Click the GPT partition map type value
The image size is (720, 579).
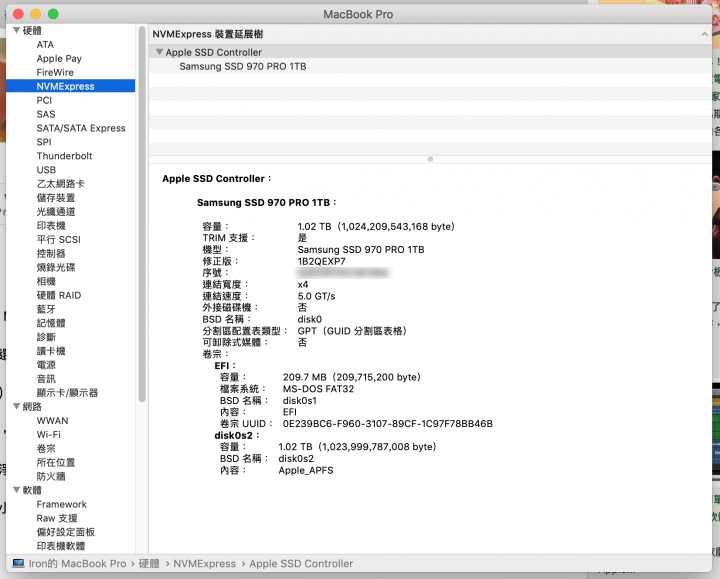[352, 331]
